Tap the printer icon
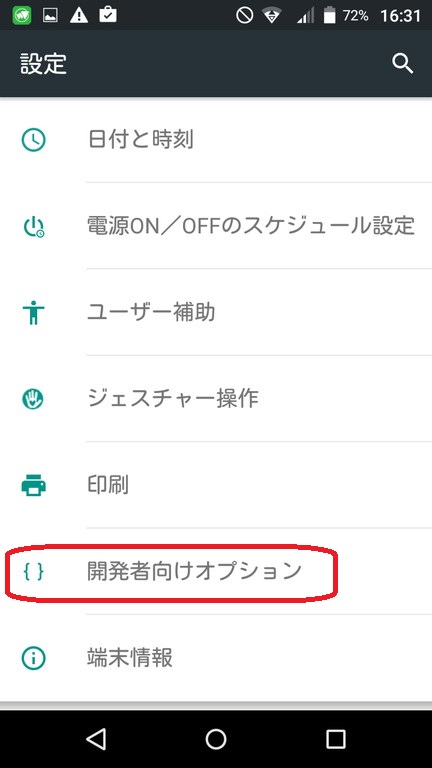 pos(33,485)
